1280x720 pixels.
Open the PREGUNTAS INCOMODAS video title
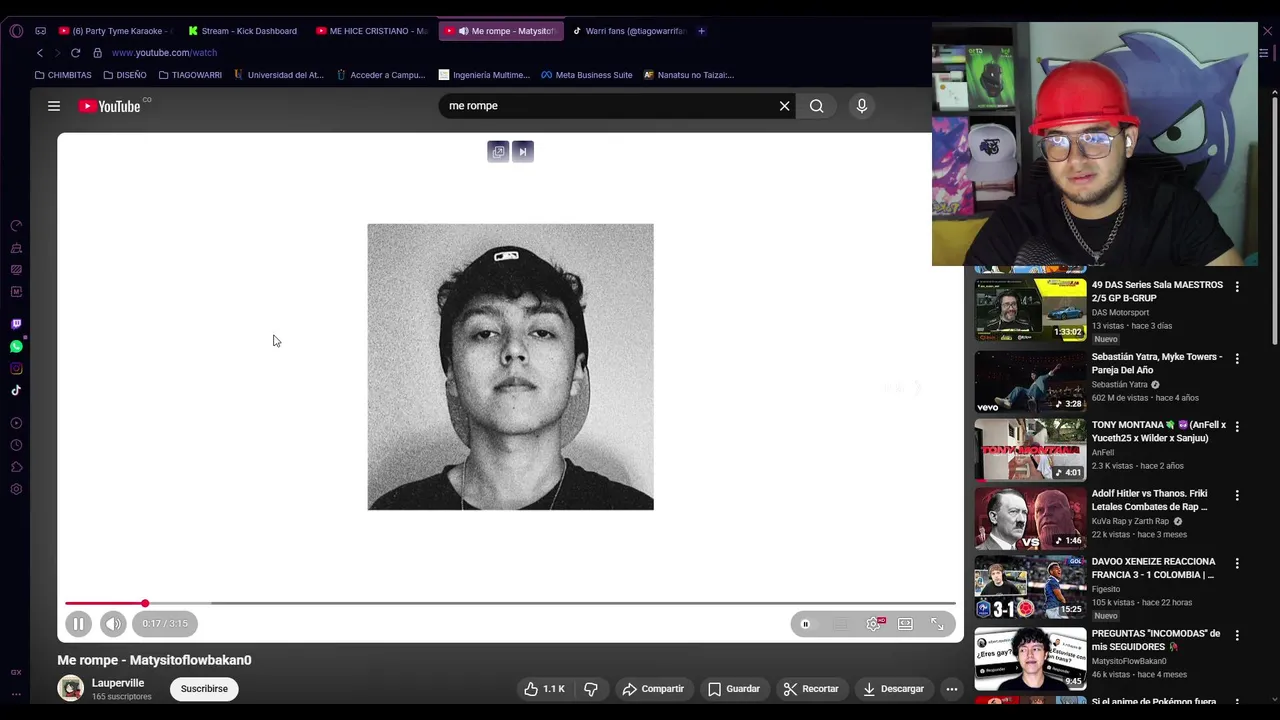tap(1156, 640)
